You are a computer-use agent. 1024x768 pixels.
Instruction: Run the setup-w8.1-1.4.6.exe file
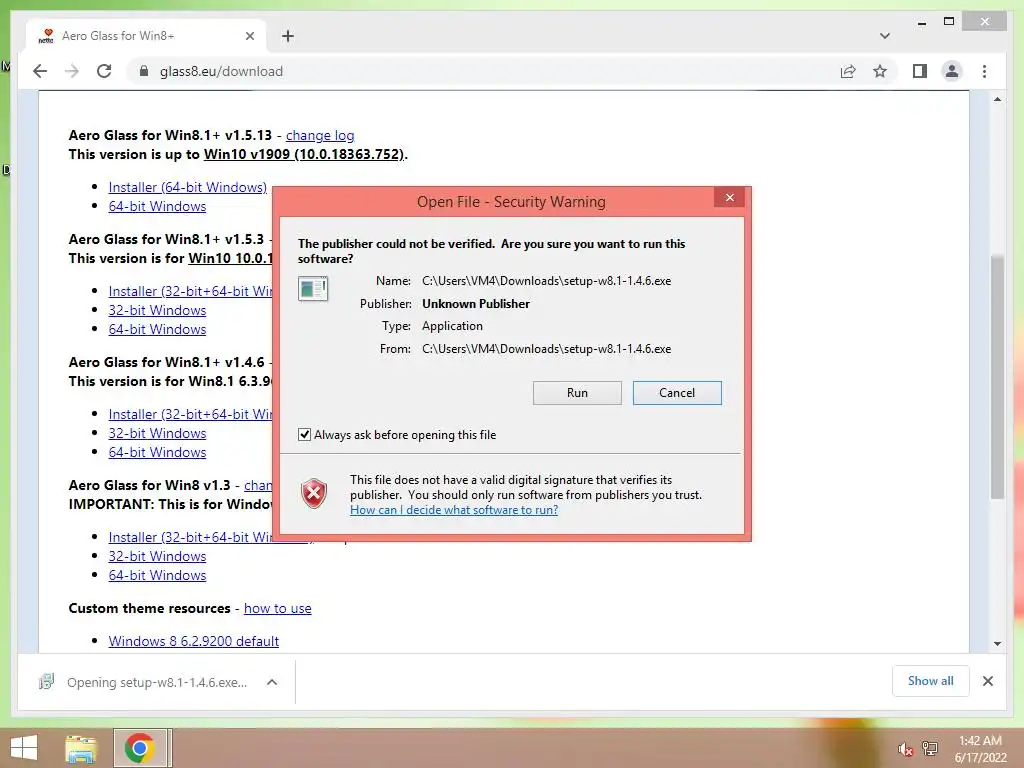coord(577,392)
